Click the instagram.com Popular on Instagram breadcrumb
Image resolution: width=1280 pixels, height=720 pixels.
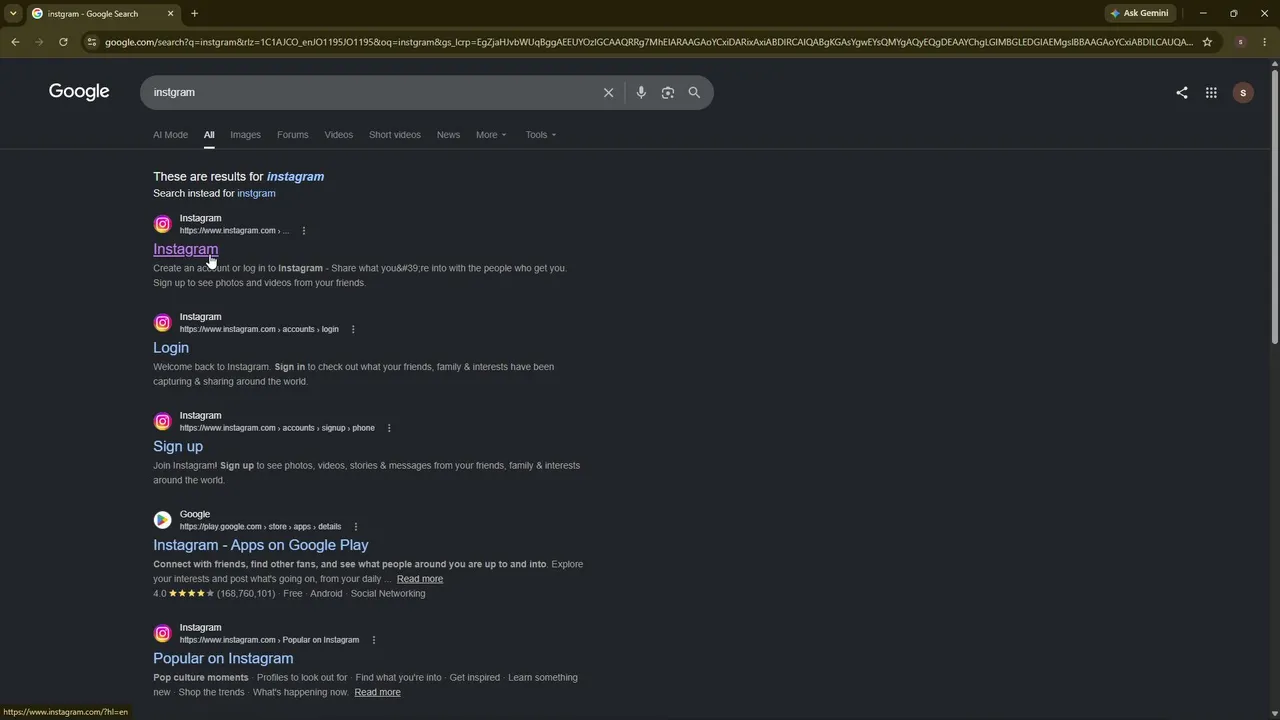tap(269, 640)
